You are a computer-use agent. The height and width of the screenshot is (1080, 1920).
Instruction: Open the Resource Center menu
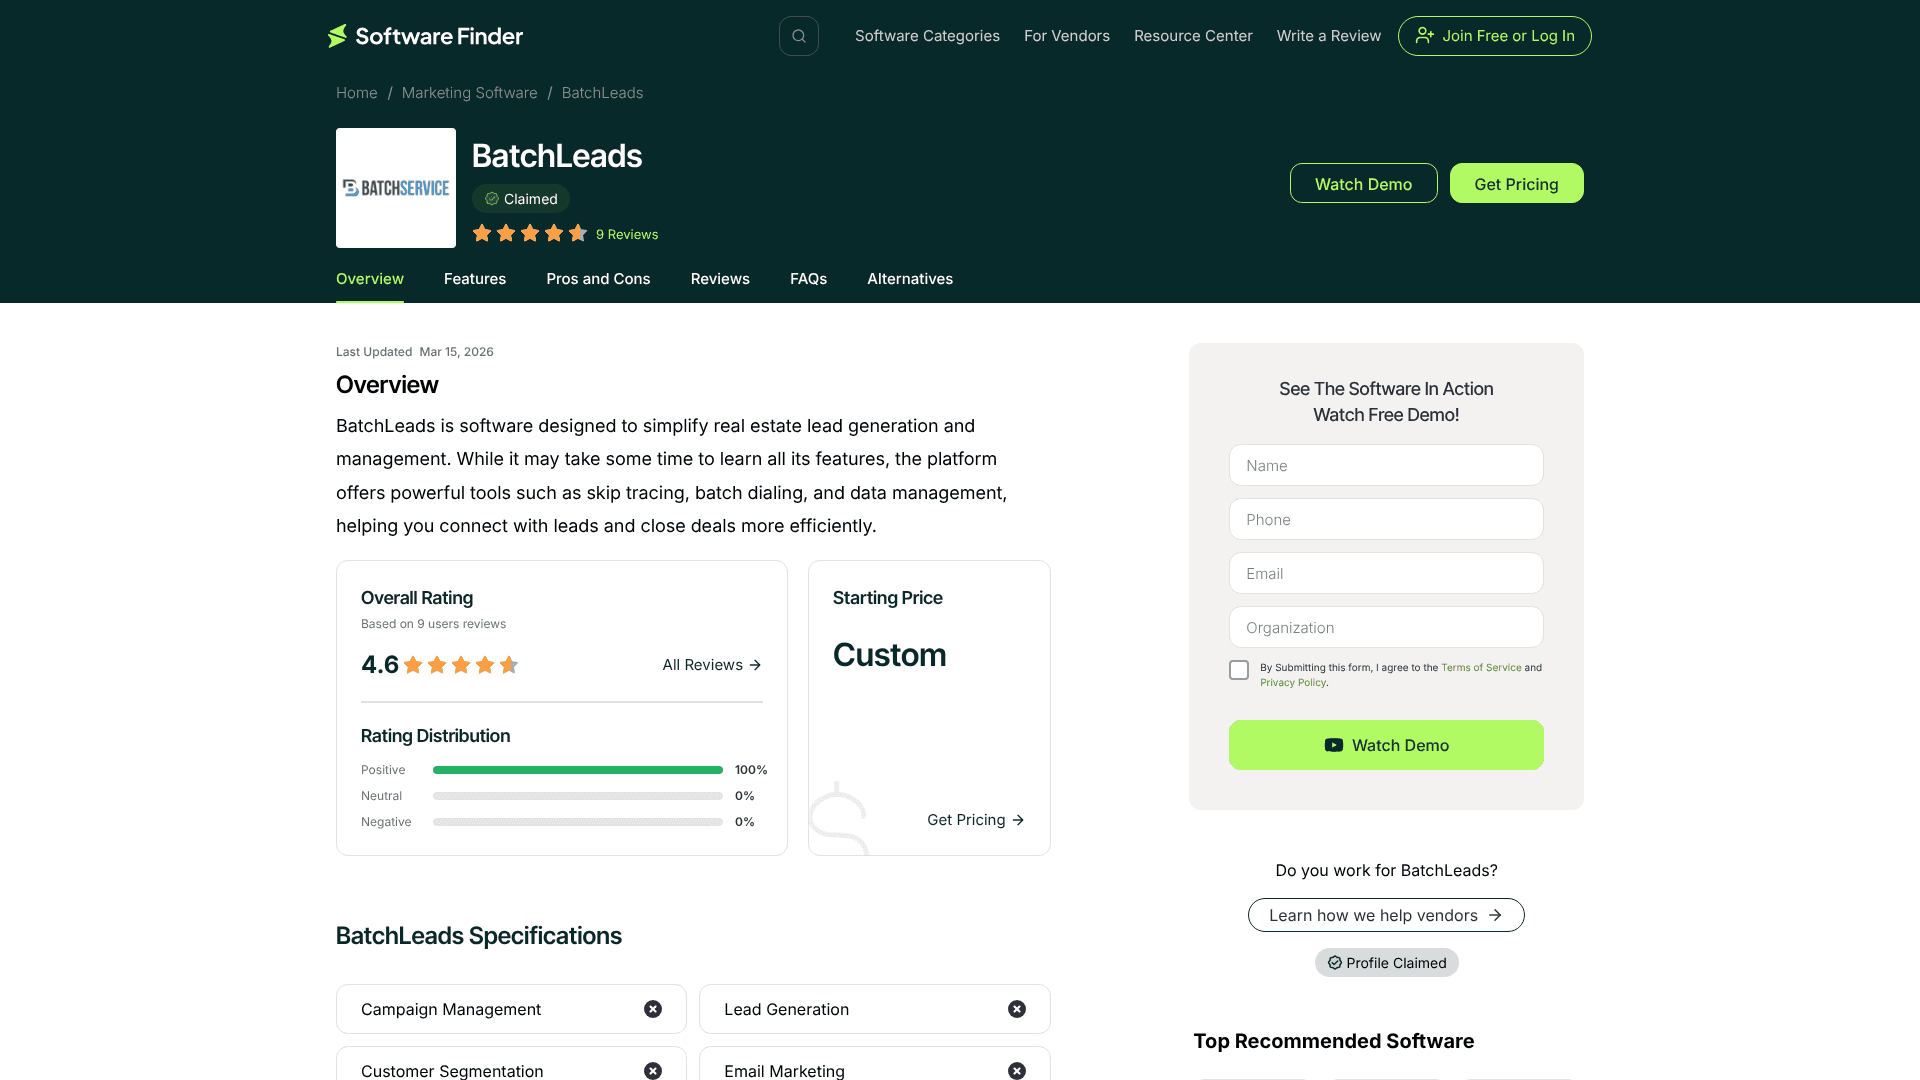point(1193,36)
